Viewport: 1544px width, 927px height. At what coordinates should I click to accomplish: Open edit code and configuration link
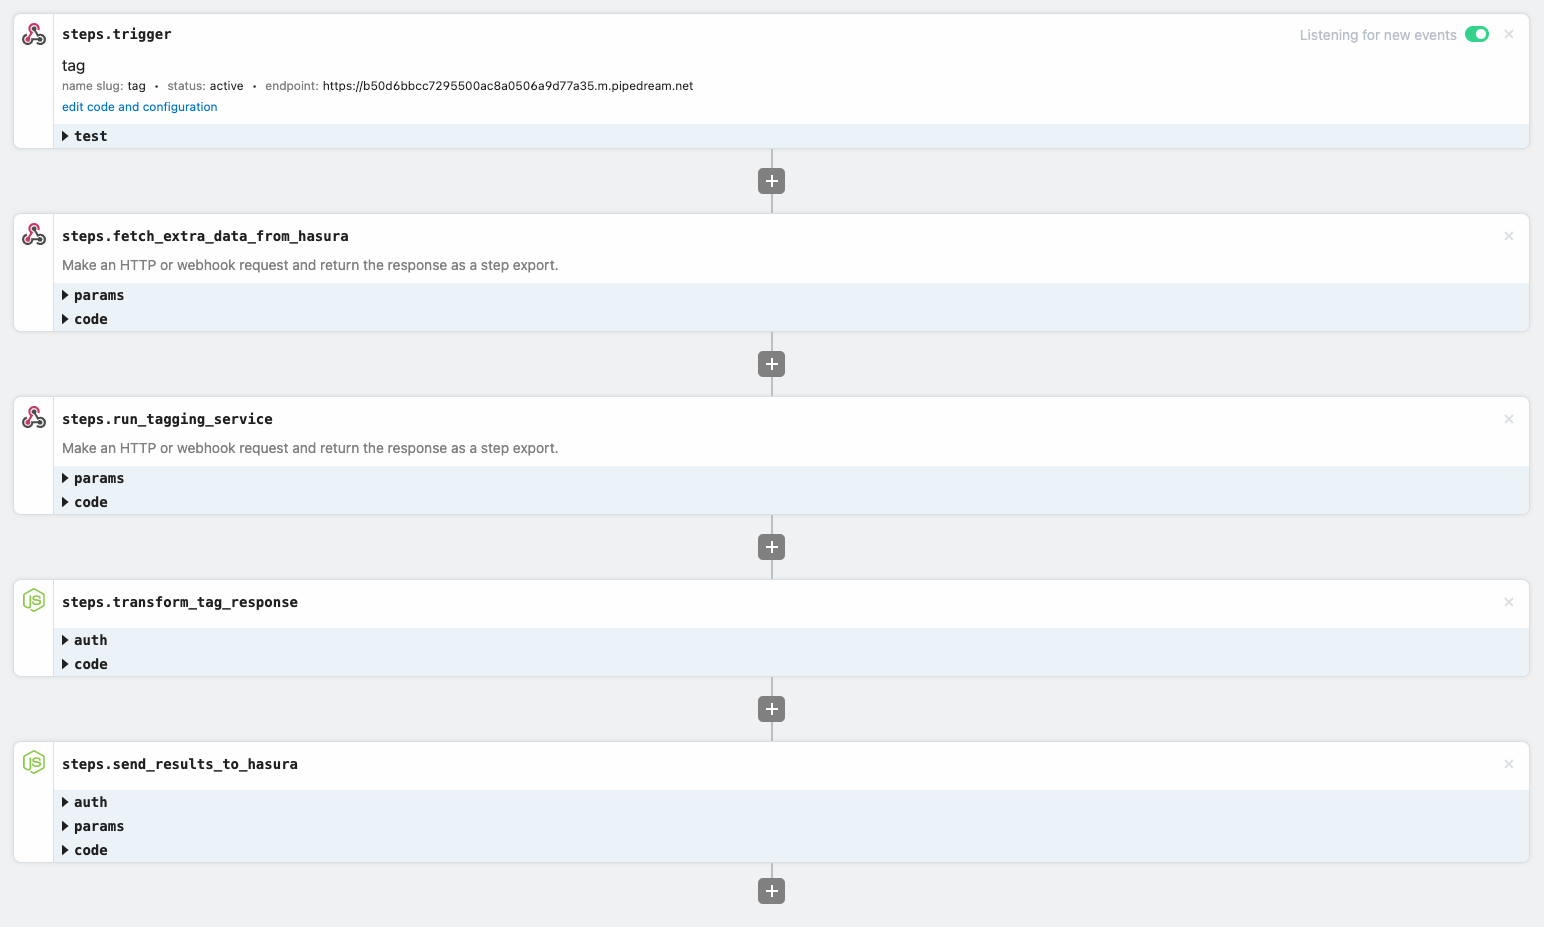[x=139, y=107]
